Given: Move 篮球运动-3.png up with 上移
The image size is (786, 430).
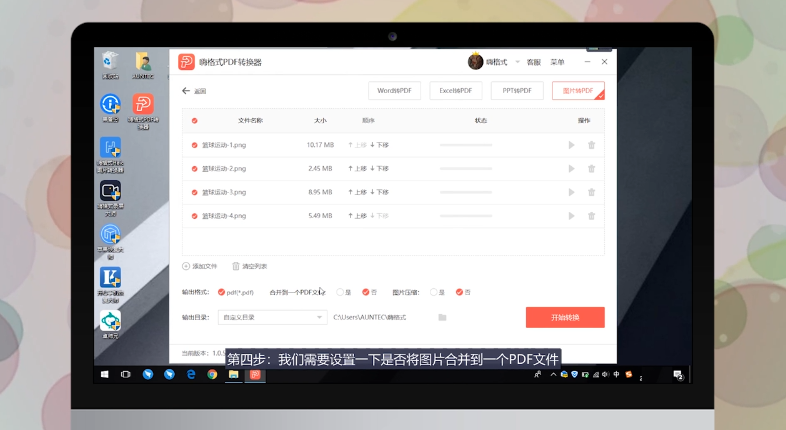Looking at the screenshot, I should (x=357, y=192).
